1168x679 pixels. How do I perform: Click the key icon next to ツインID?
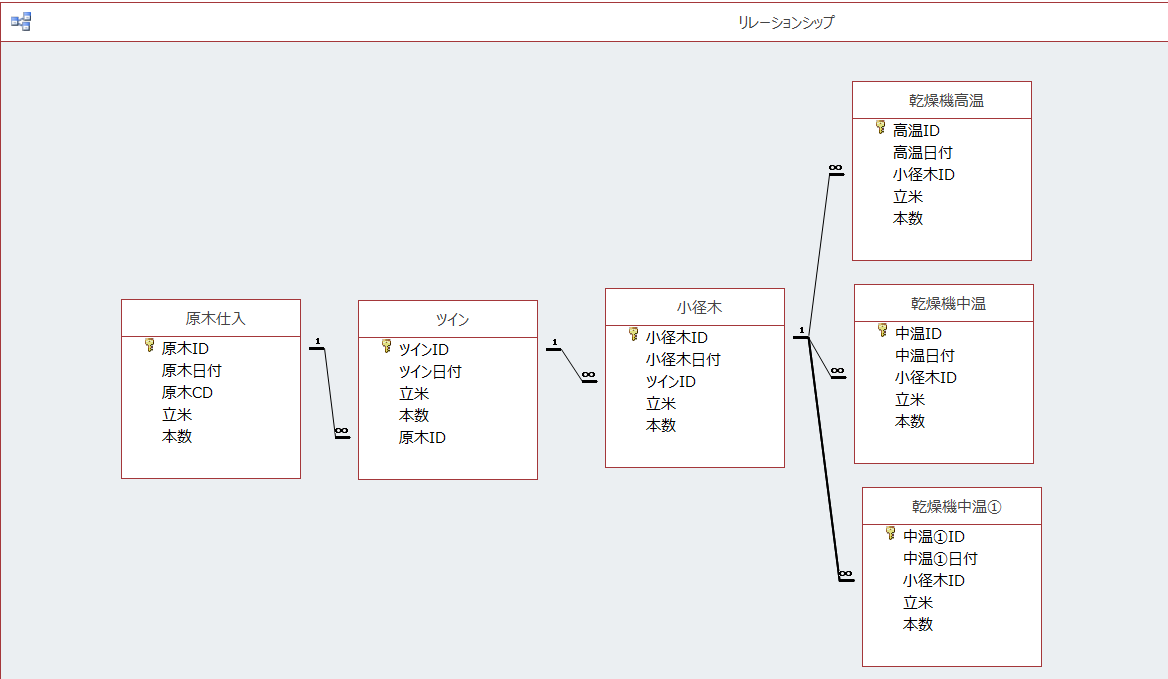click(x=387, y=347)
